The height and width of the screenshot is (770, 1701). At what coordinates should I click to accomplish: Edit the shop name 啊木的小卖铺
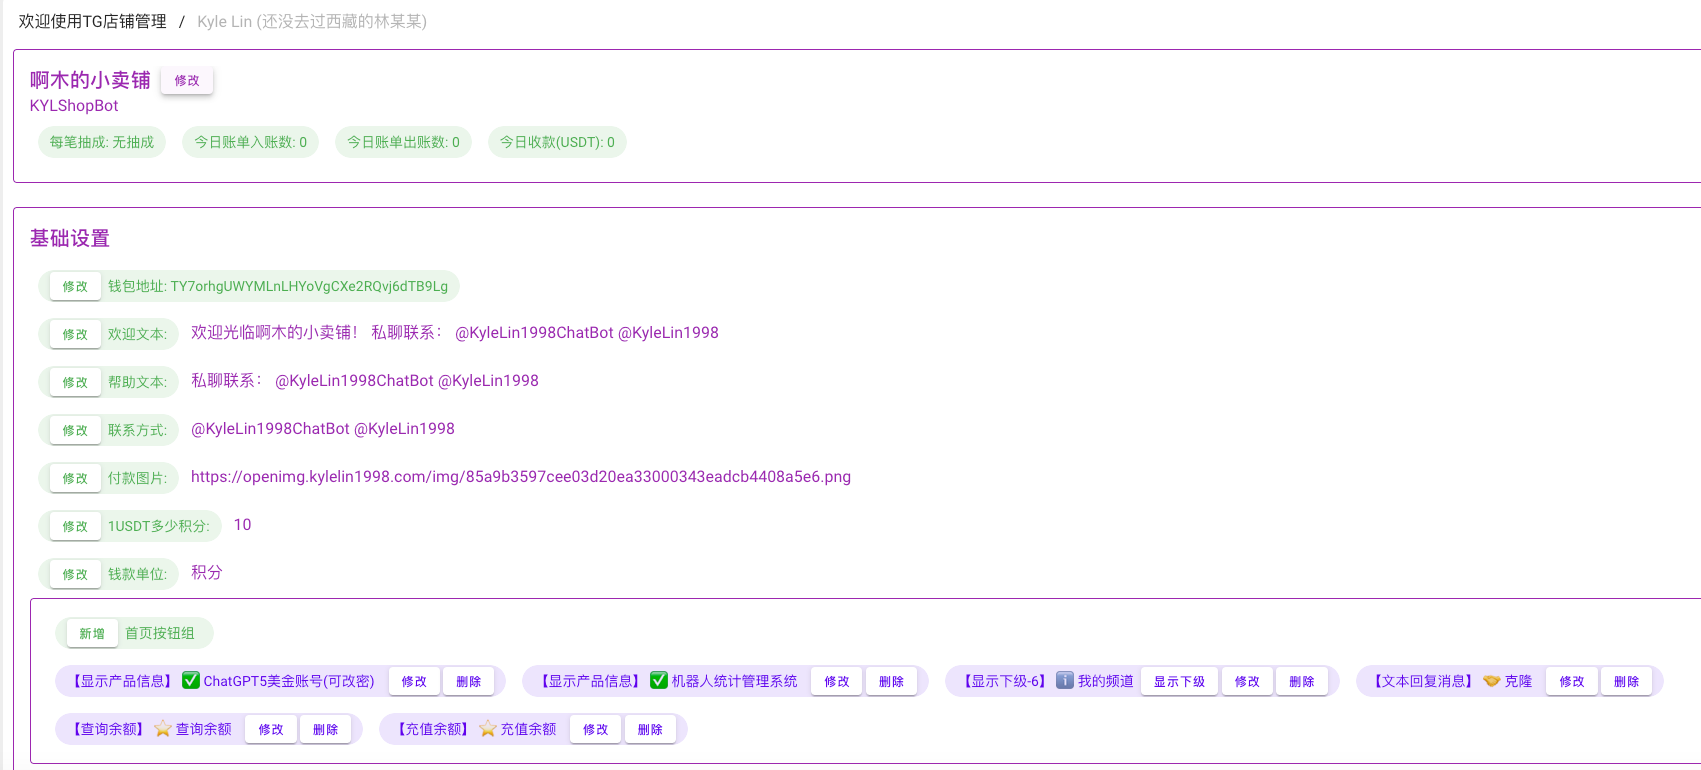(x=187, y=81)
